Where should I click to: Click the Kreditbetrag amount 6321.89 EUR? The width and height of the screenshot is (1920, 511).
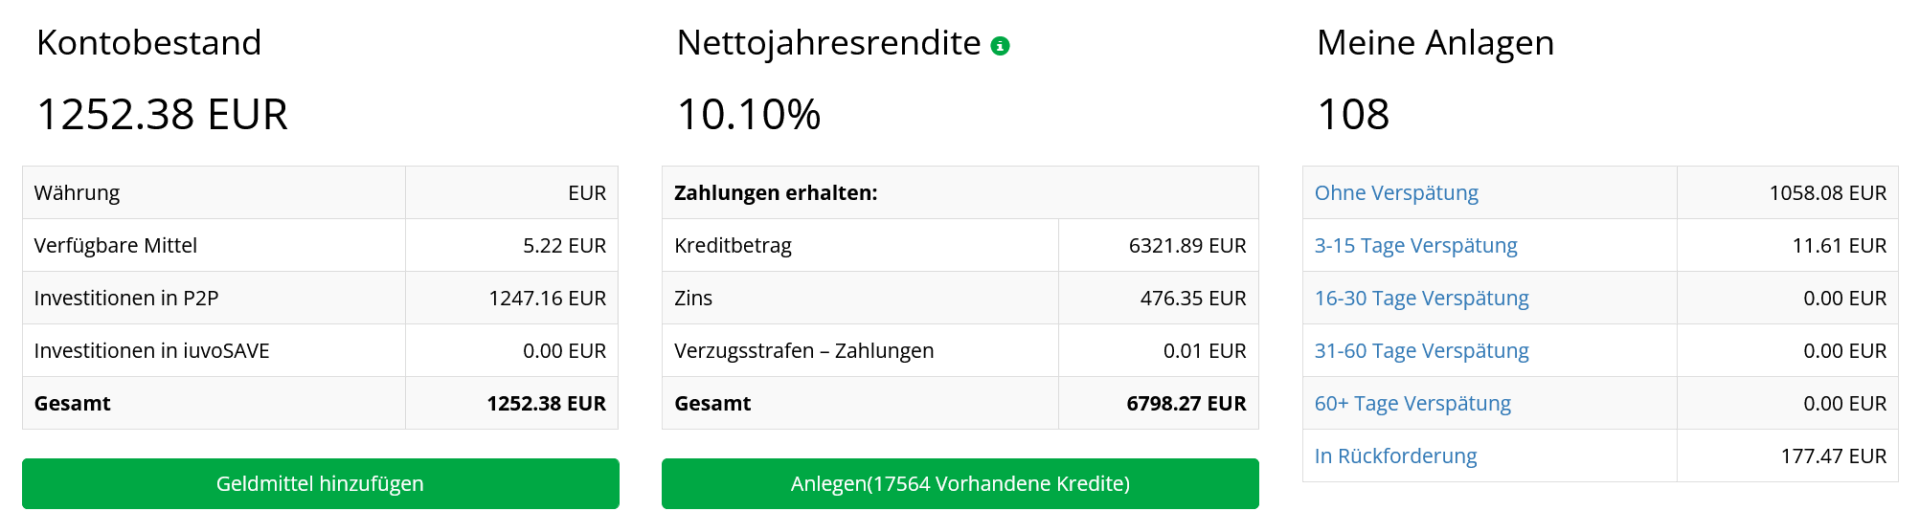click(x=1187, y=246)
